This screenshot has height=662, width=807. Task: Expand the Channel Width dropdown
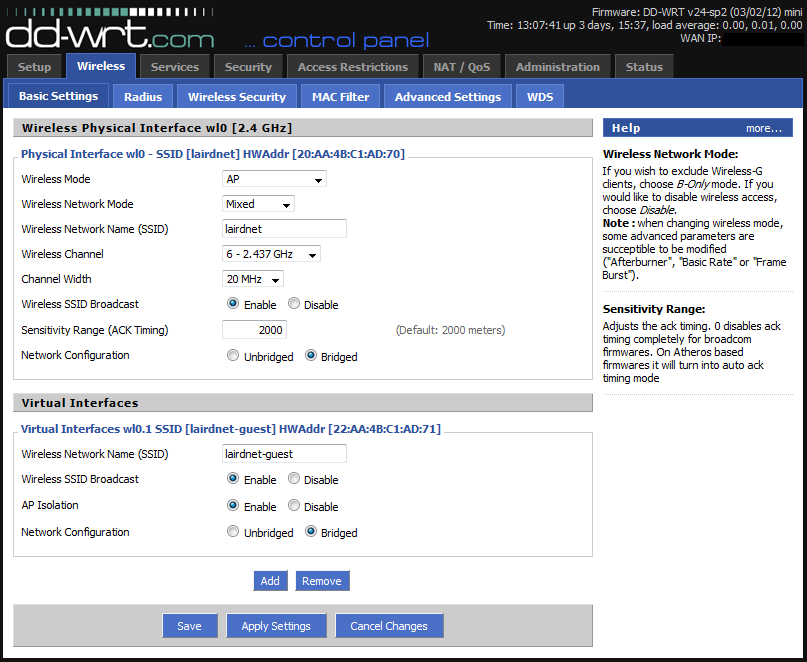pos(252,280)
